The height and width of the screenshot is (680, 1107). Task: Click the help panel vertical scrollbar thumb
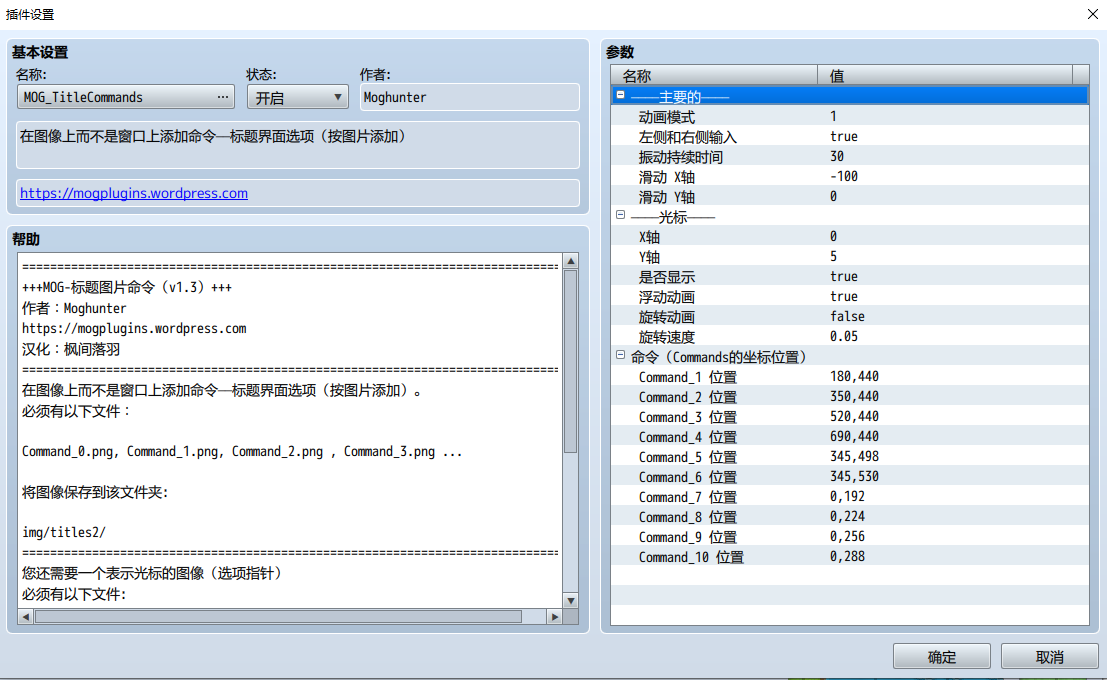point(570,361)
